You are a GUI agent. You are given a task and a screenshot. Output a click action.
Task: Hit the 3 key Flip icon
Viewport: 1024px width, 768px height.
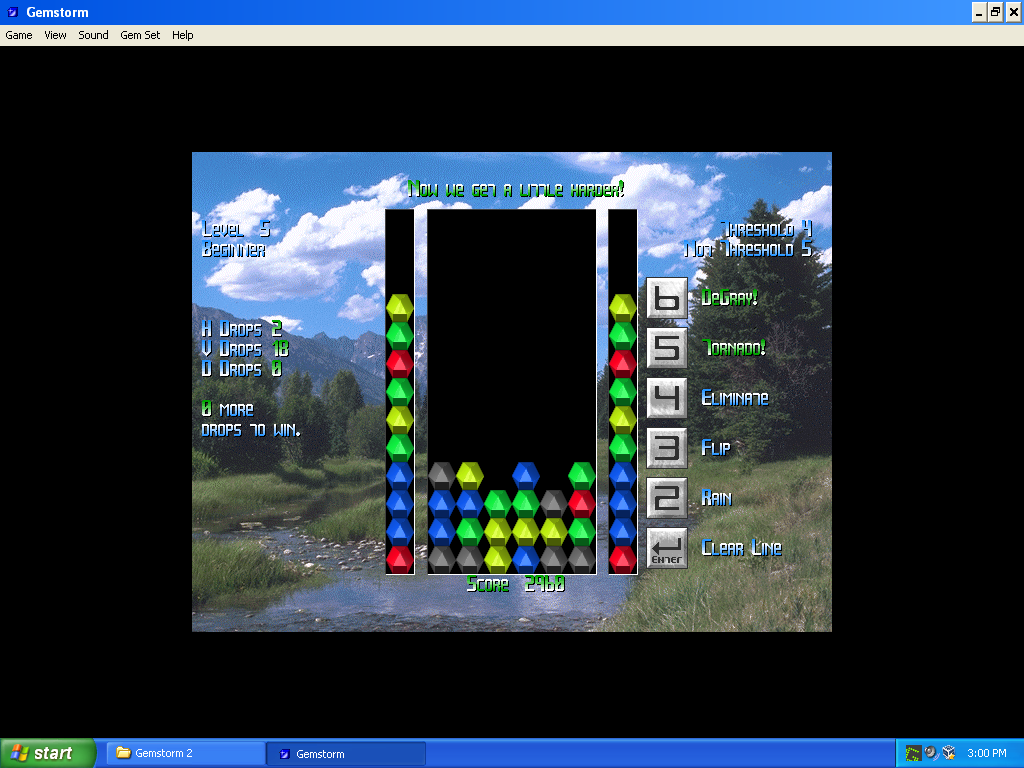coord(667,448)
